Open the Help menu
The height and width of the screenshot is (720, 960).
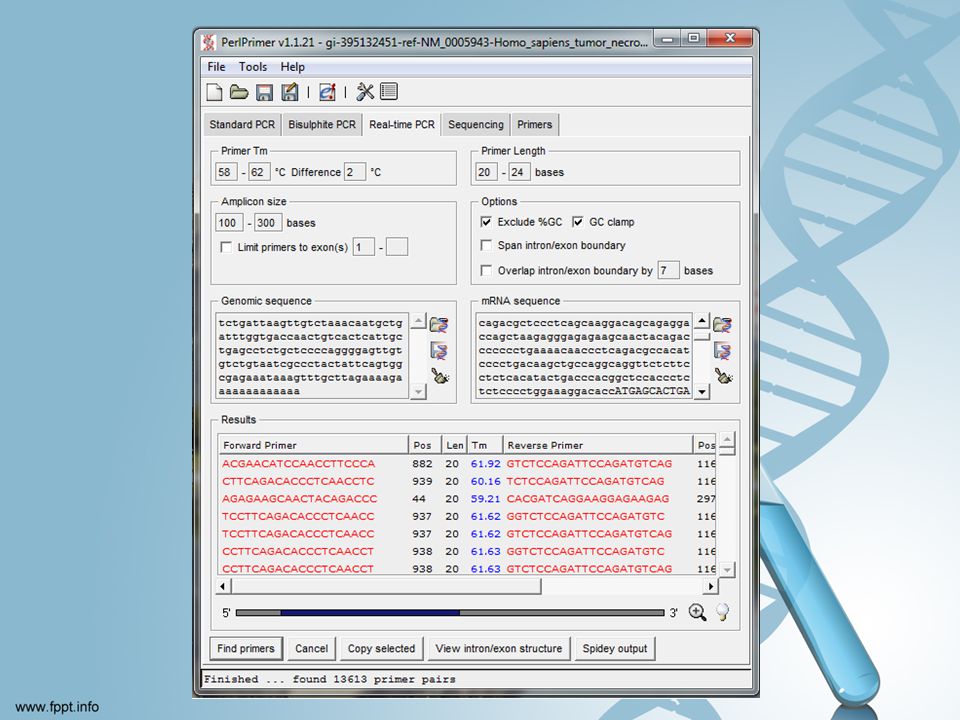coord(293,67)
